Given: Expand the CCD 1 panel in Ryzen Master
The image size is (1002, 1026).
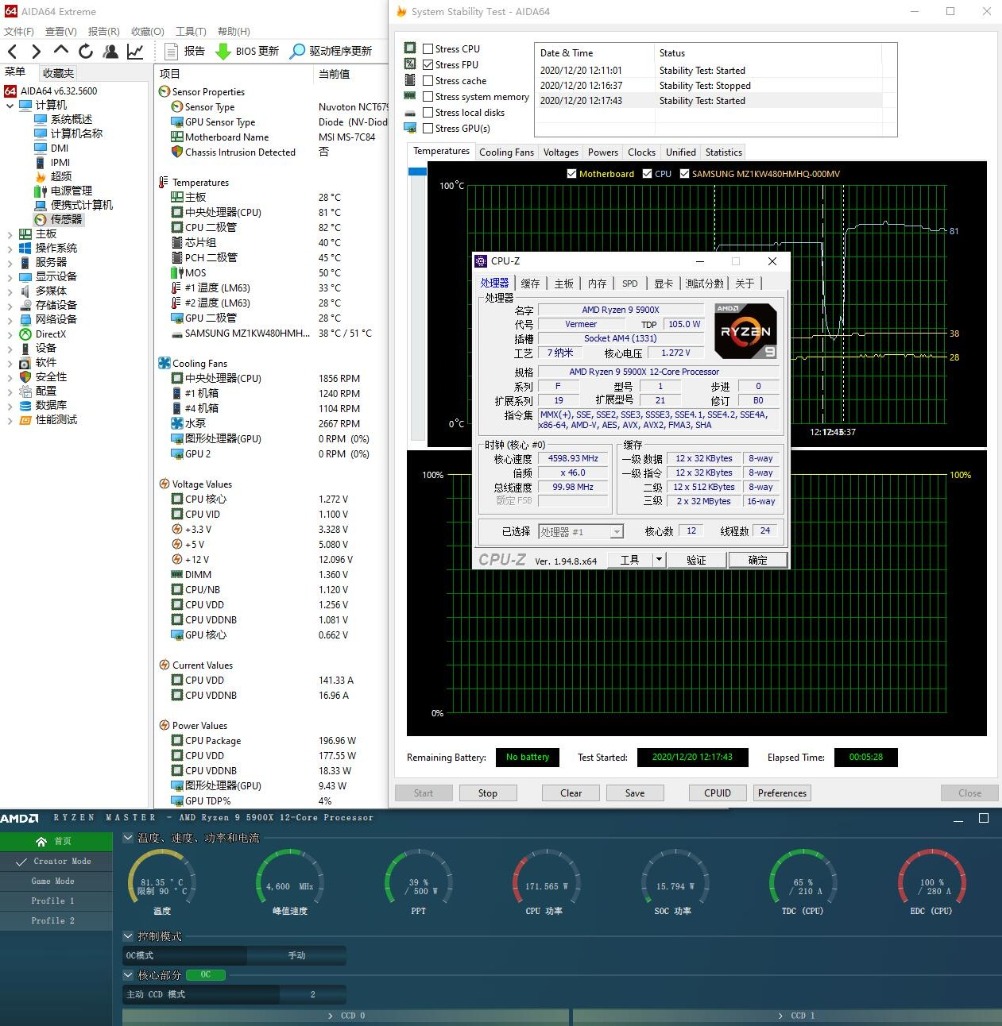Looking at the screenshot, I should (787, 1016).
